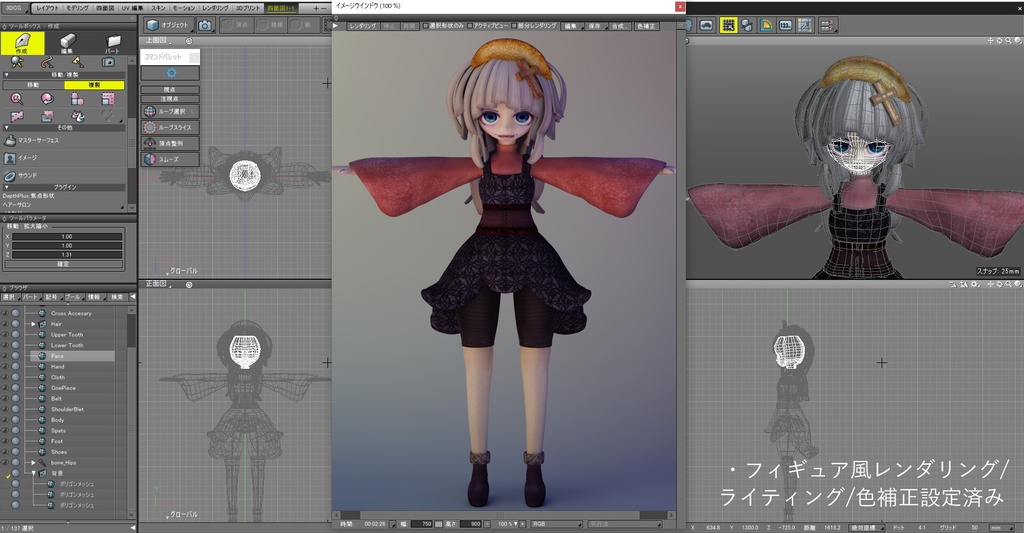Expand the Hair node in the browser tree
The image size is (1024, 533).
[34, 324]
